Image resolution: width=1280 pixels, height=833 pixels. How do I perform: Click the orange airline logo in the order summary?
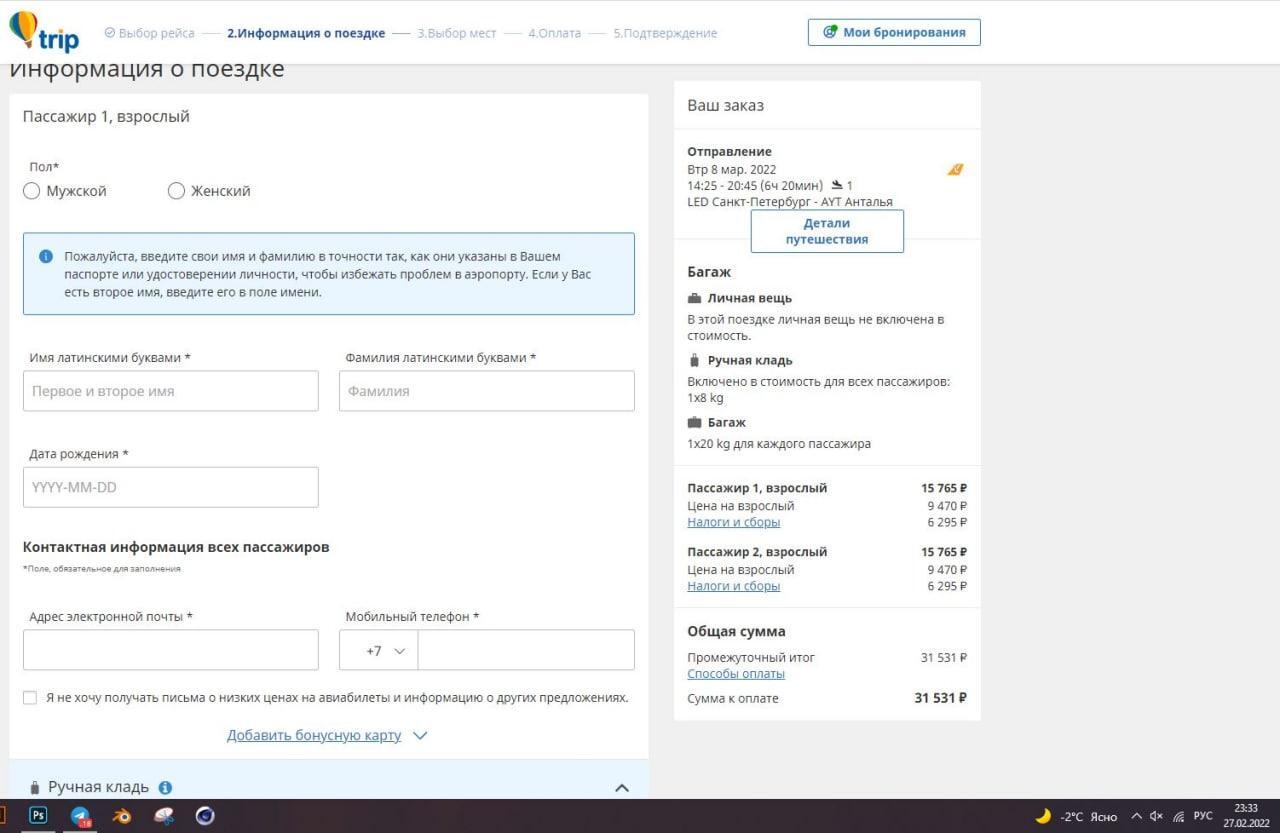(x=955, y=170)
